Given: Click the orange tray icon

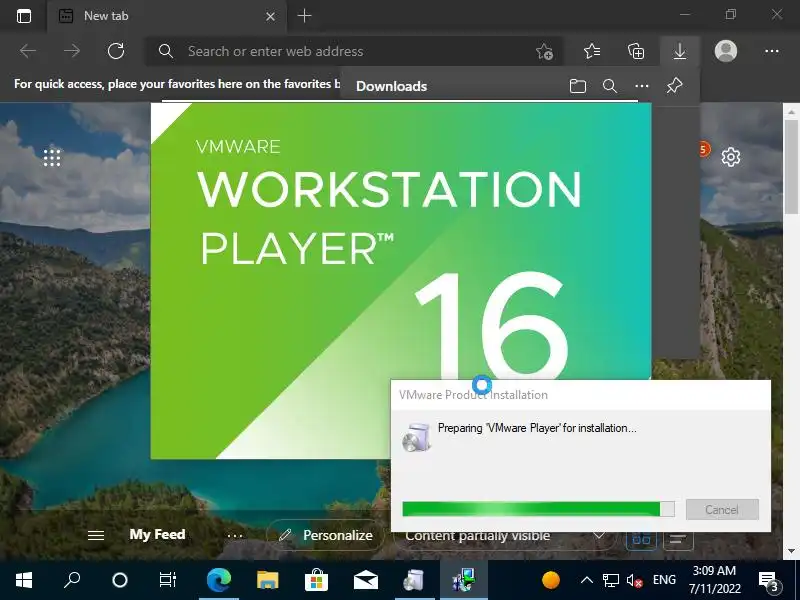Looking at the screenshot, I should point(551,580).
